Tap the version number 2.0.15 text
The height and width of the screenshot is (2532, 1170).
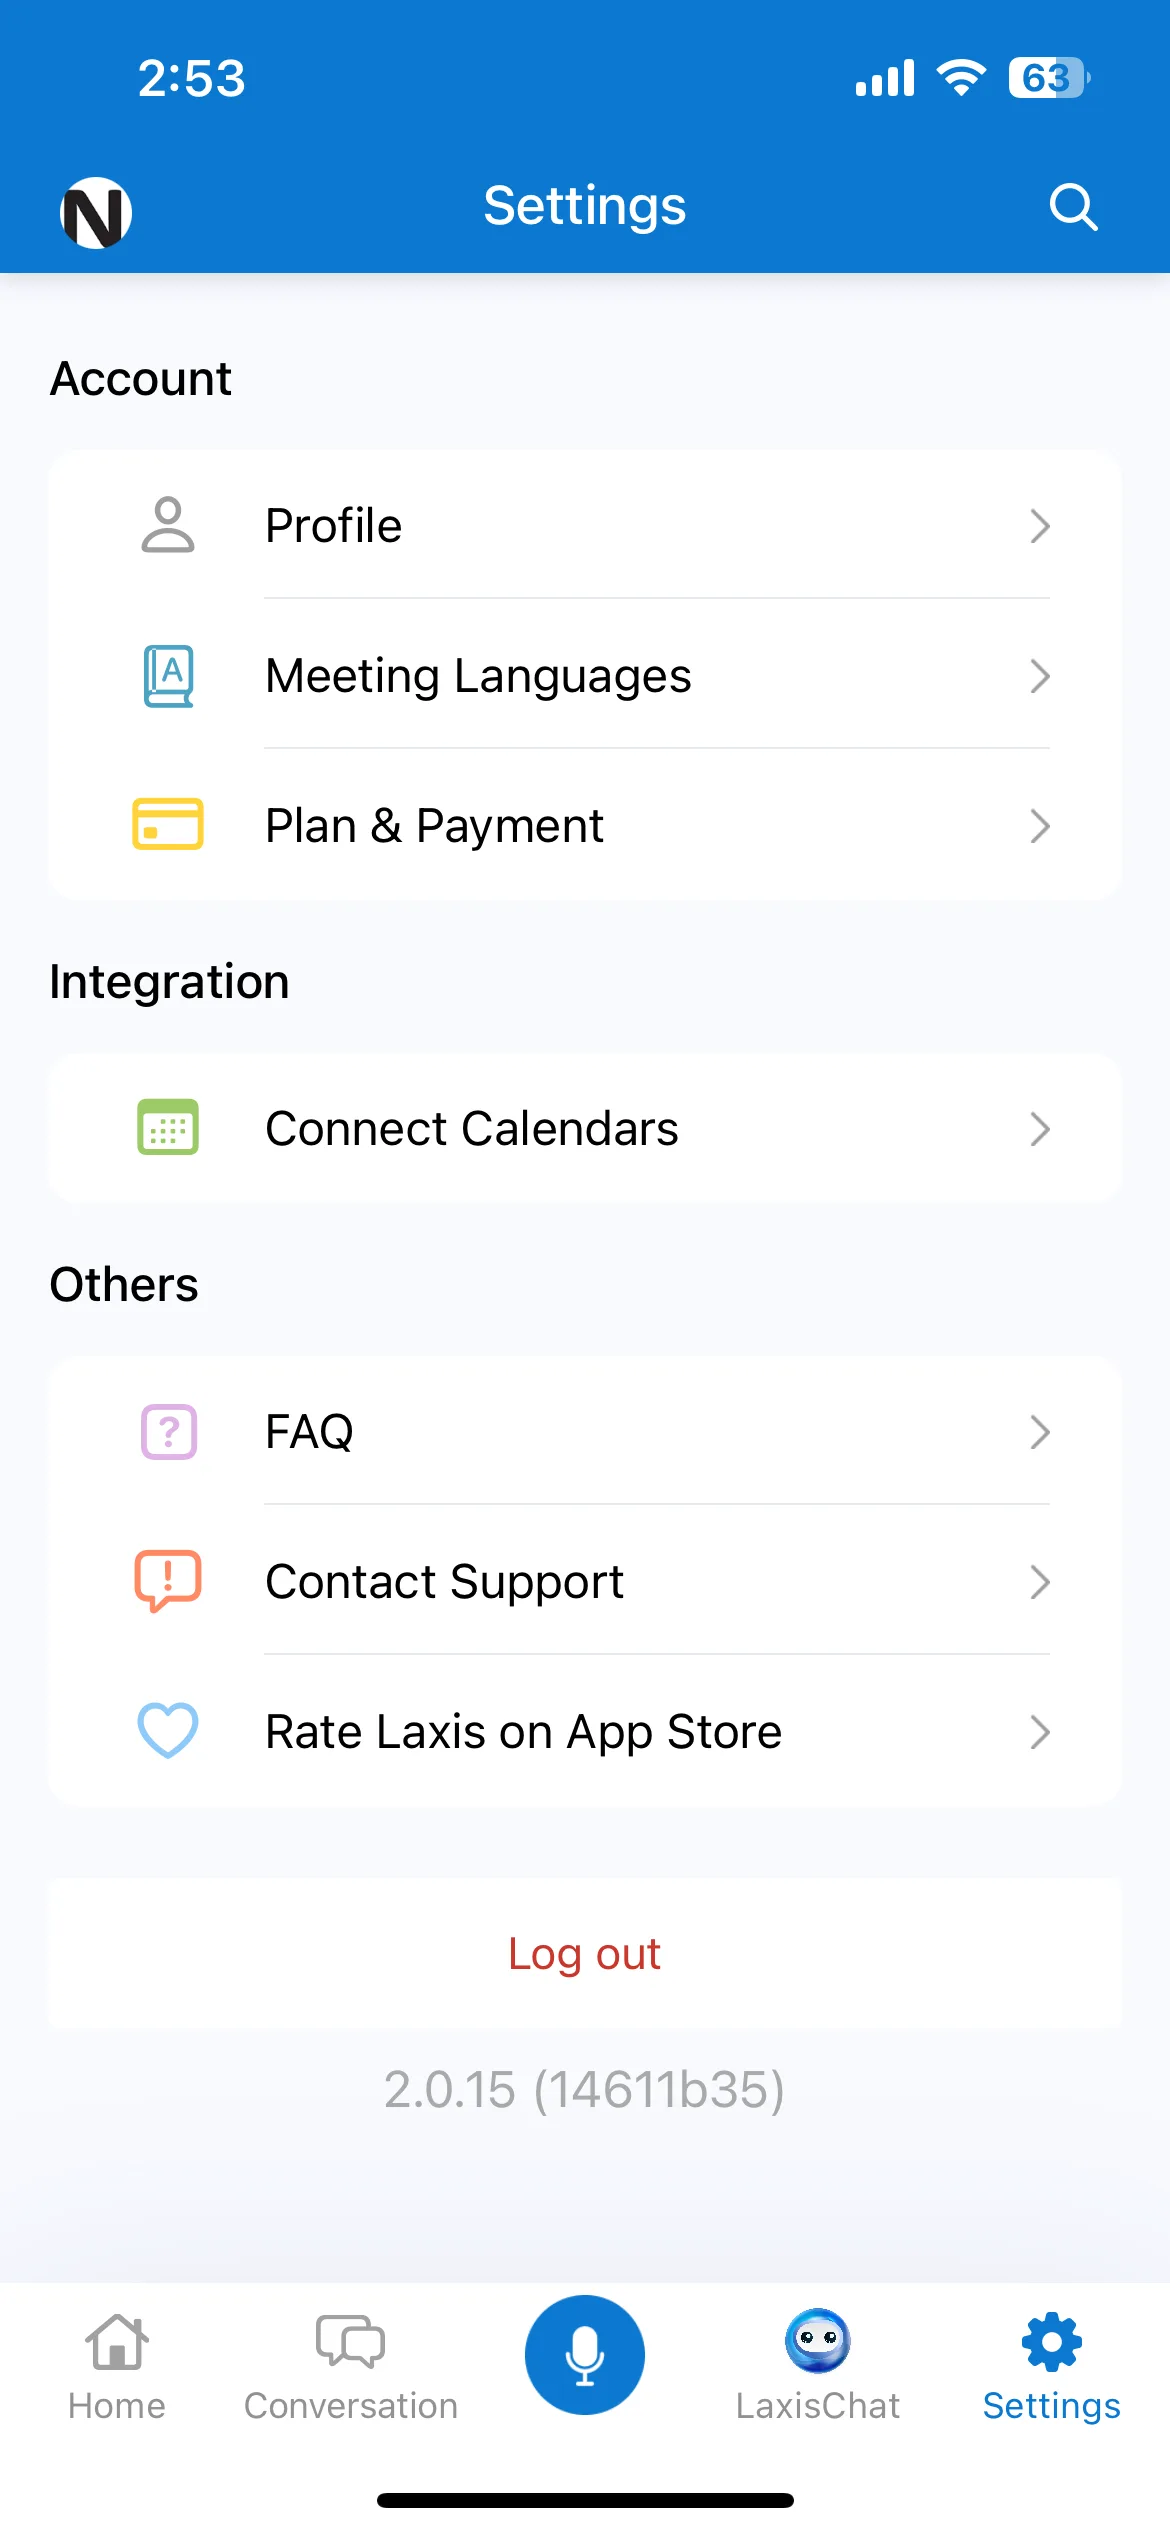pos(584,2089)
